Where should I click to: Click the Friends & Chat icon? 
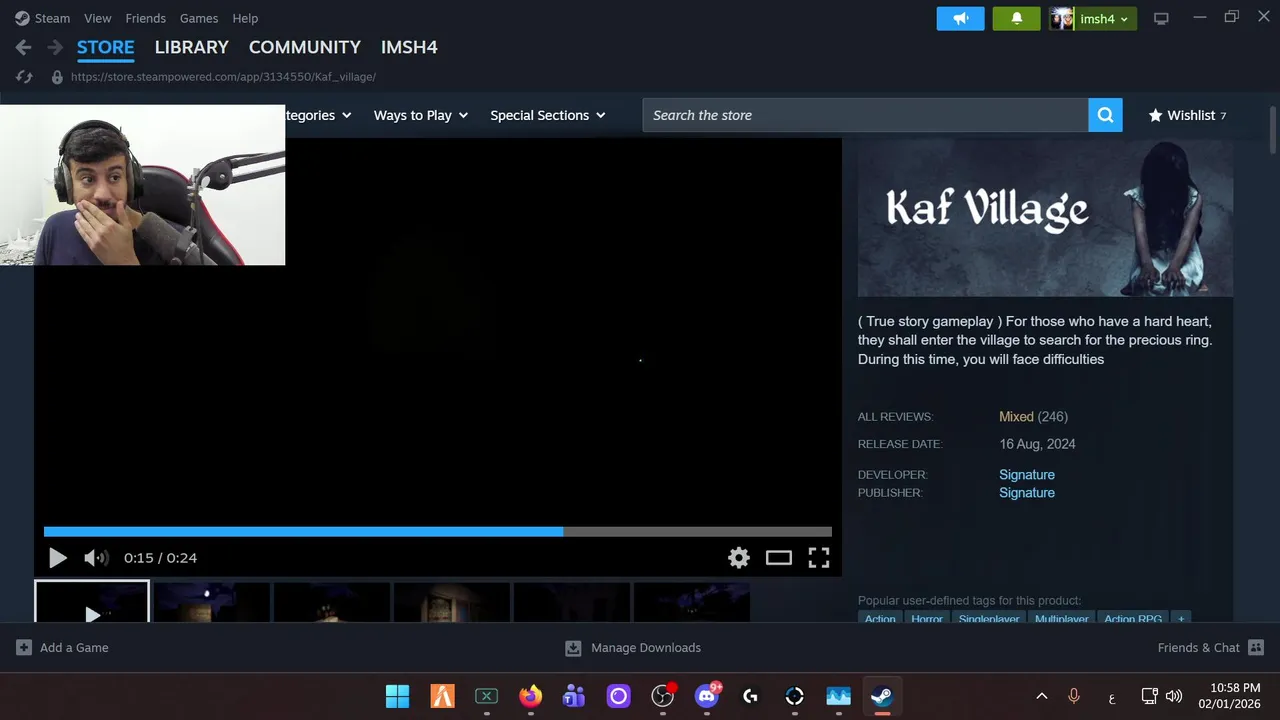(x=1256, y=648)
